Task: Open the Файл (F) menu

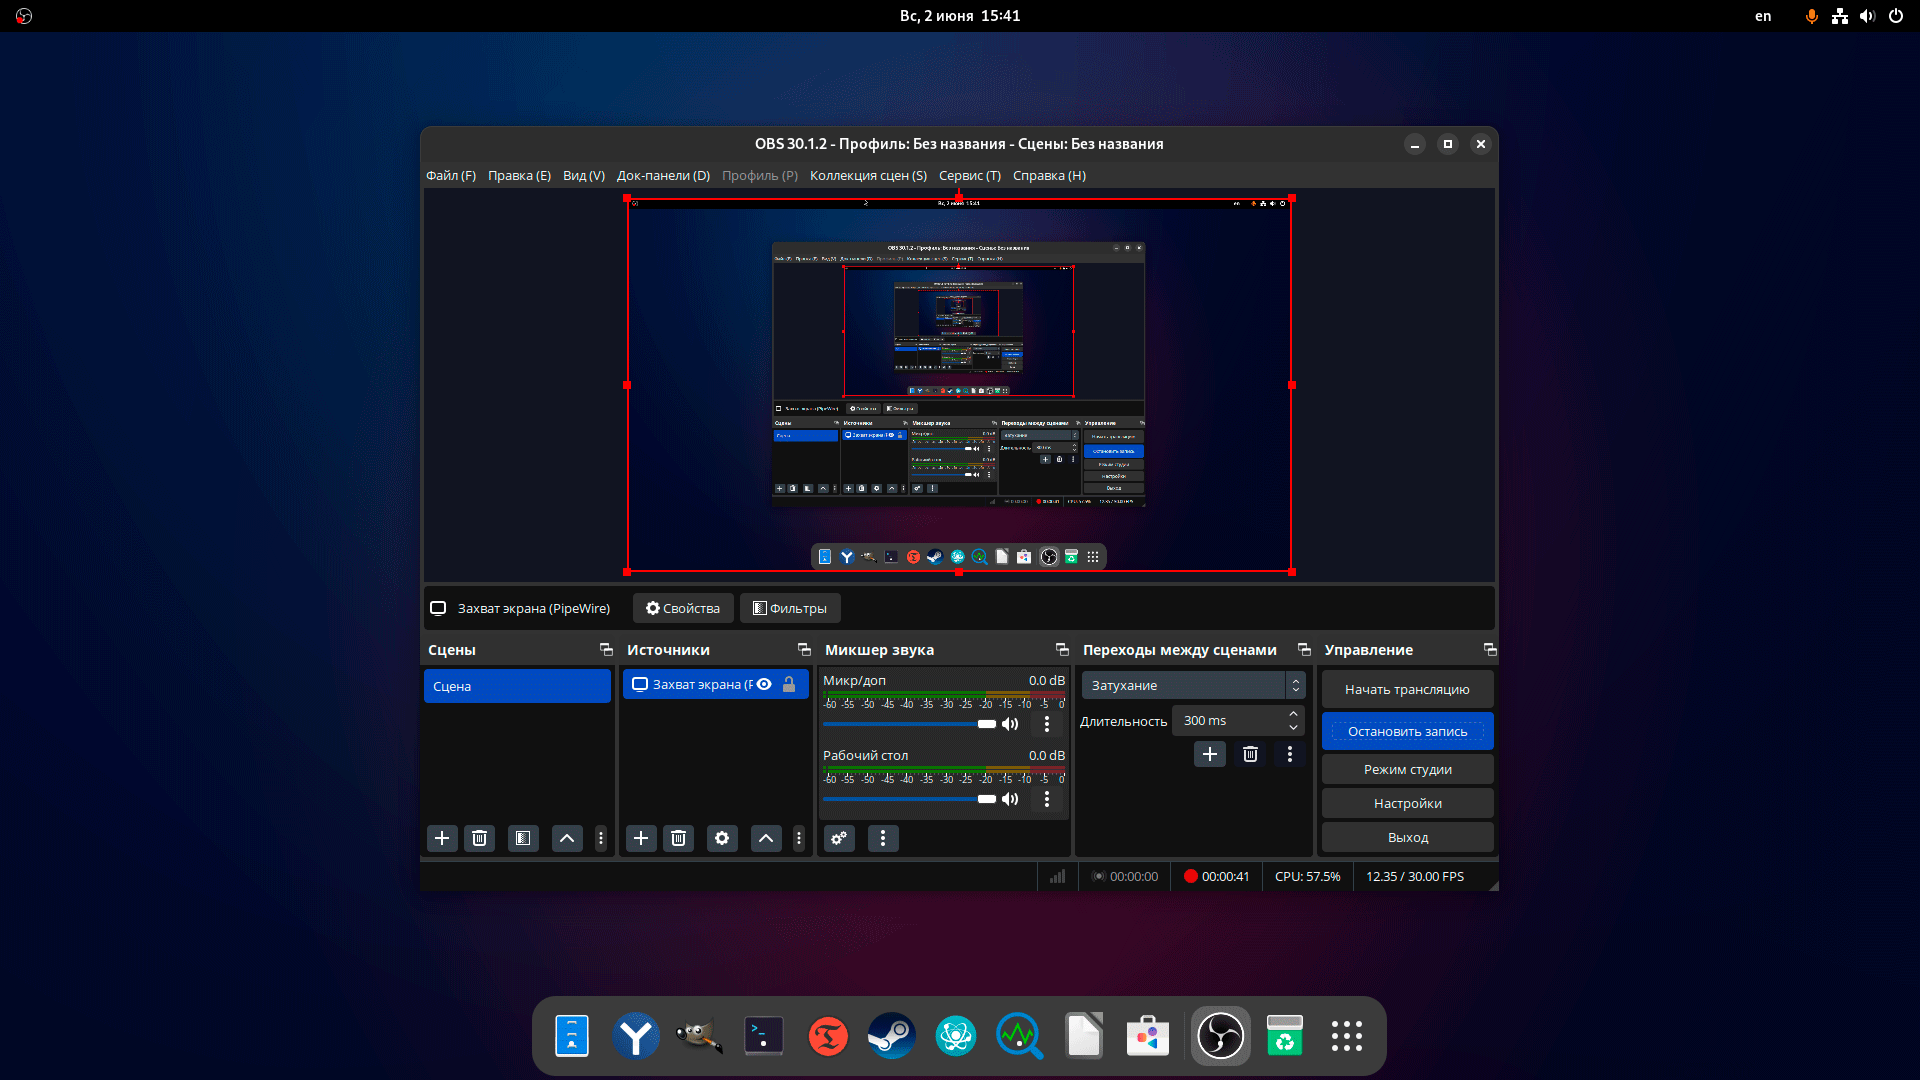Action: coord(451,175)
